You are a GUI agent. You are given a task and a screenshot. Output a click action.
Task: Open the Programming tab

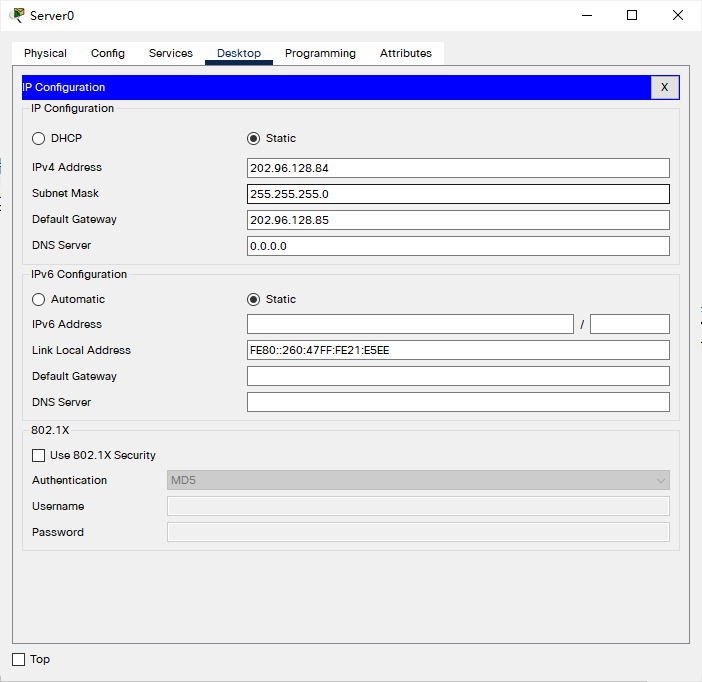tap(320, 54)
